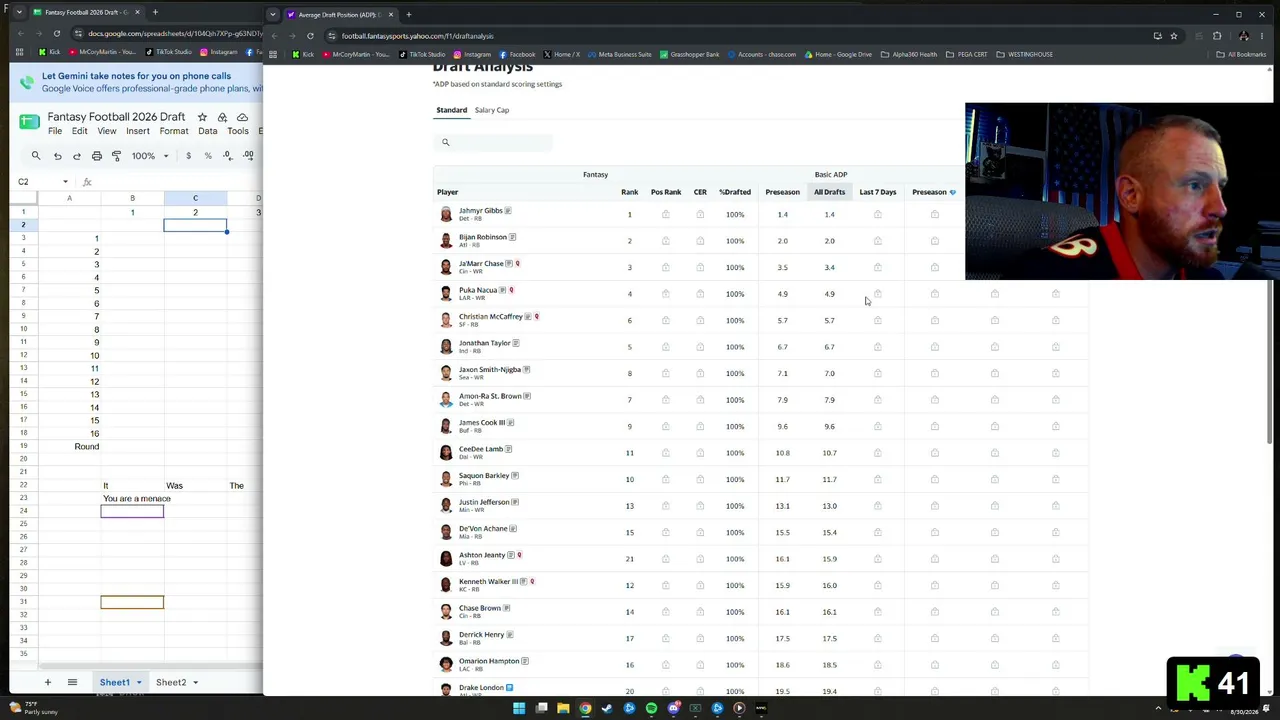Image resolution: width=1280 pixels, height=720 pixels.
Task: Open the Chrome extensions puzzle icon
Action: click(1217, 36)
